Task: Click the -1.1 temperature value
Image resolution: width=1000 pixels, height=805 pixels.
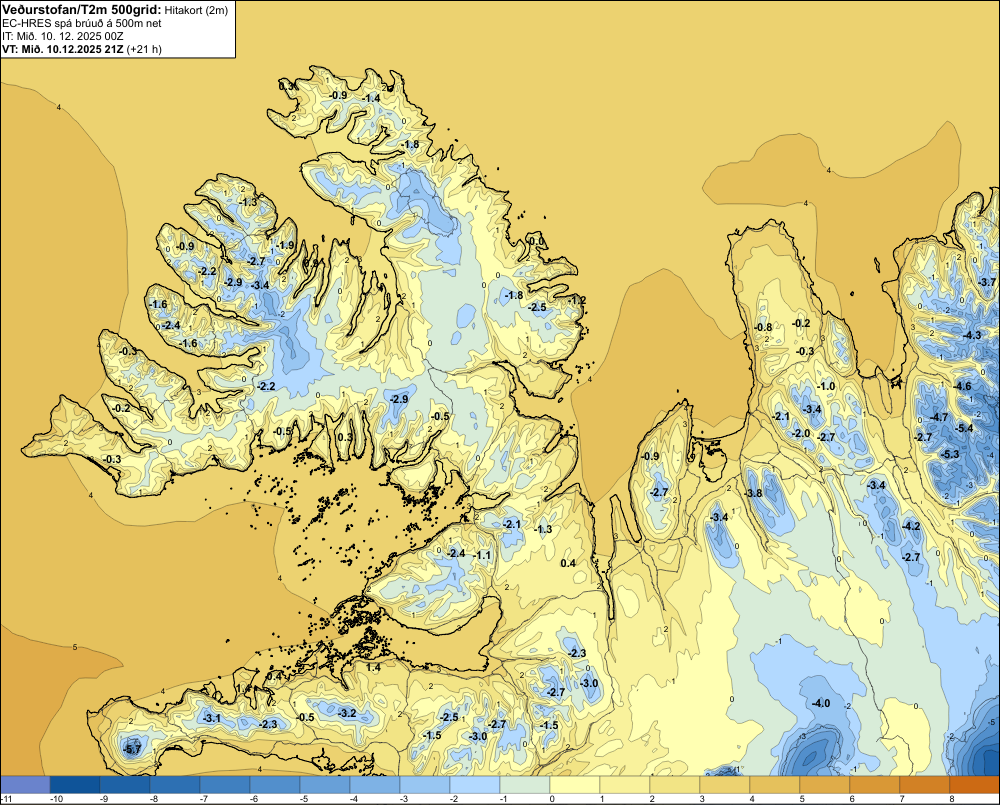Action: pos(483,555)
